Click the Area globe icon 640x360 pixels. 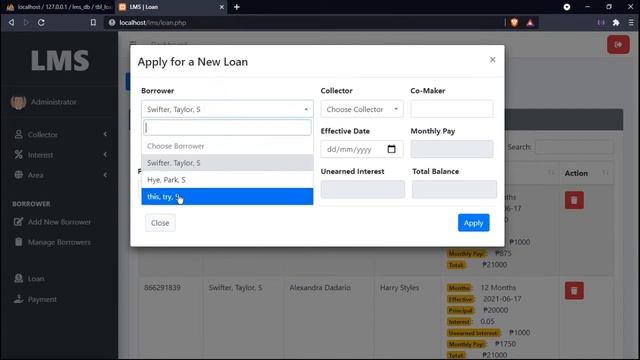click(18, 174)
